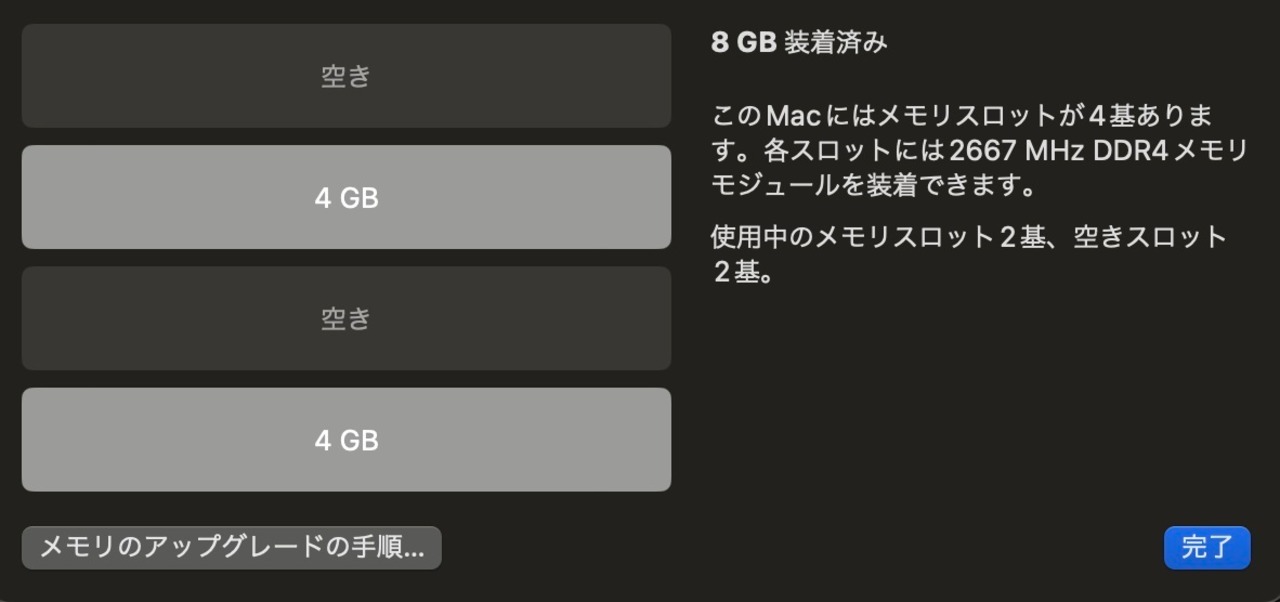
Task: Select the topmost empty 空き memory slot
Action: [x=346, y=76]
